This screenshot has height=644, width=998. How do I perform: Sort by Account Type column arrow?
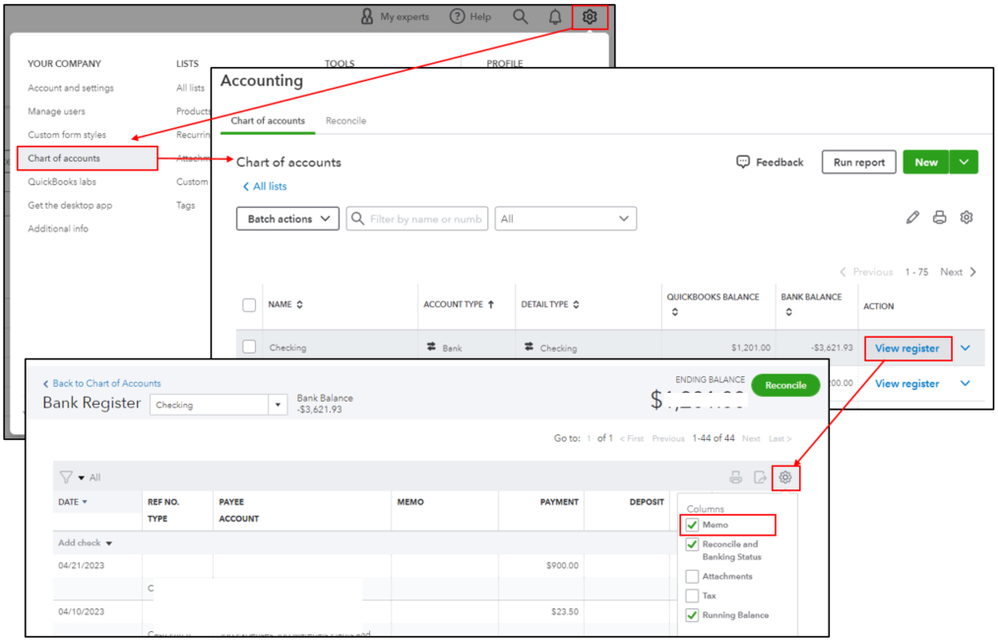coord(491,305)
